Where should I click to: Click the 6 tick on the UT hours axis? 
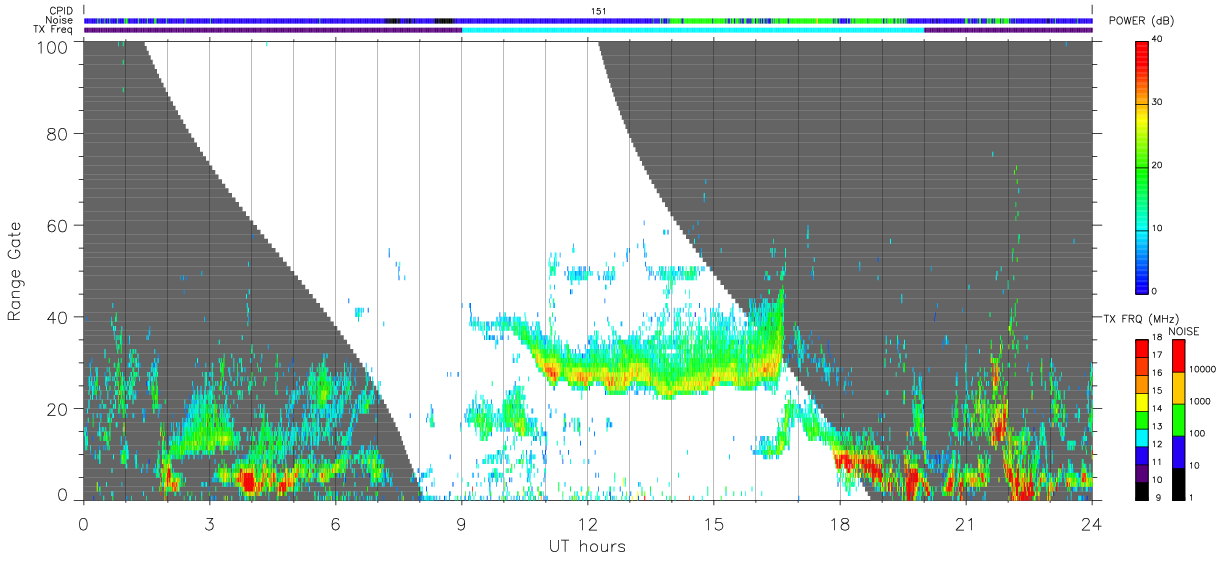[335, 523]
